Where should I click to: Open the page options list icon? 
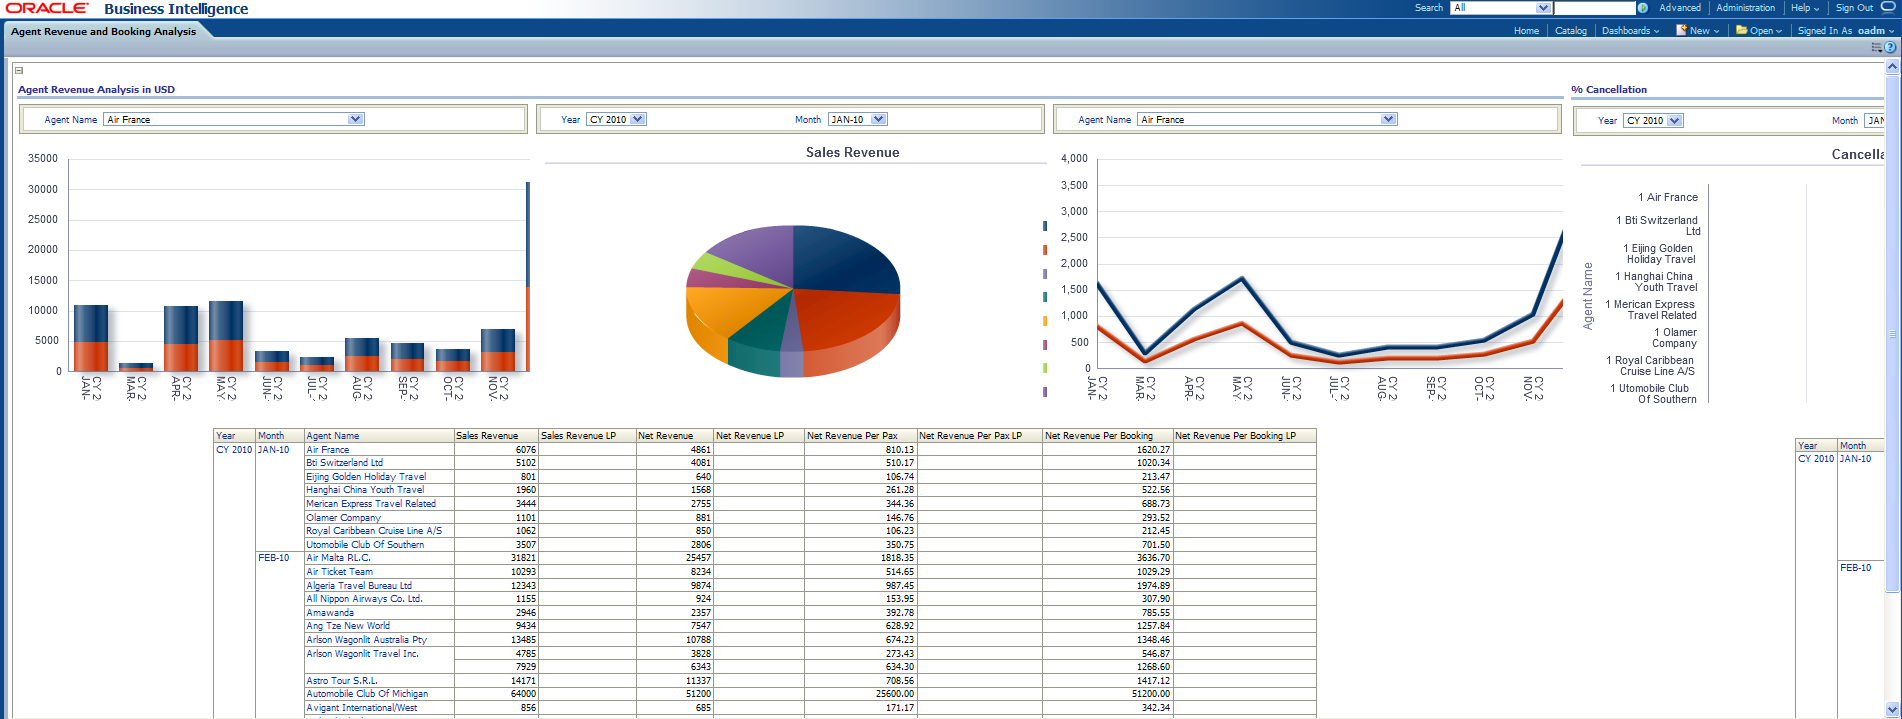(x=1876, y=47)
